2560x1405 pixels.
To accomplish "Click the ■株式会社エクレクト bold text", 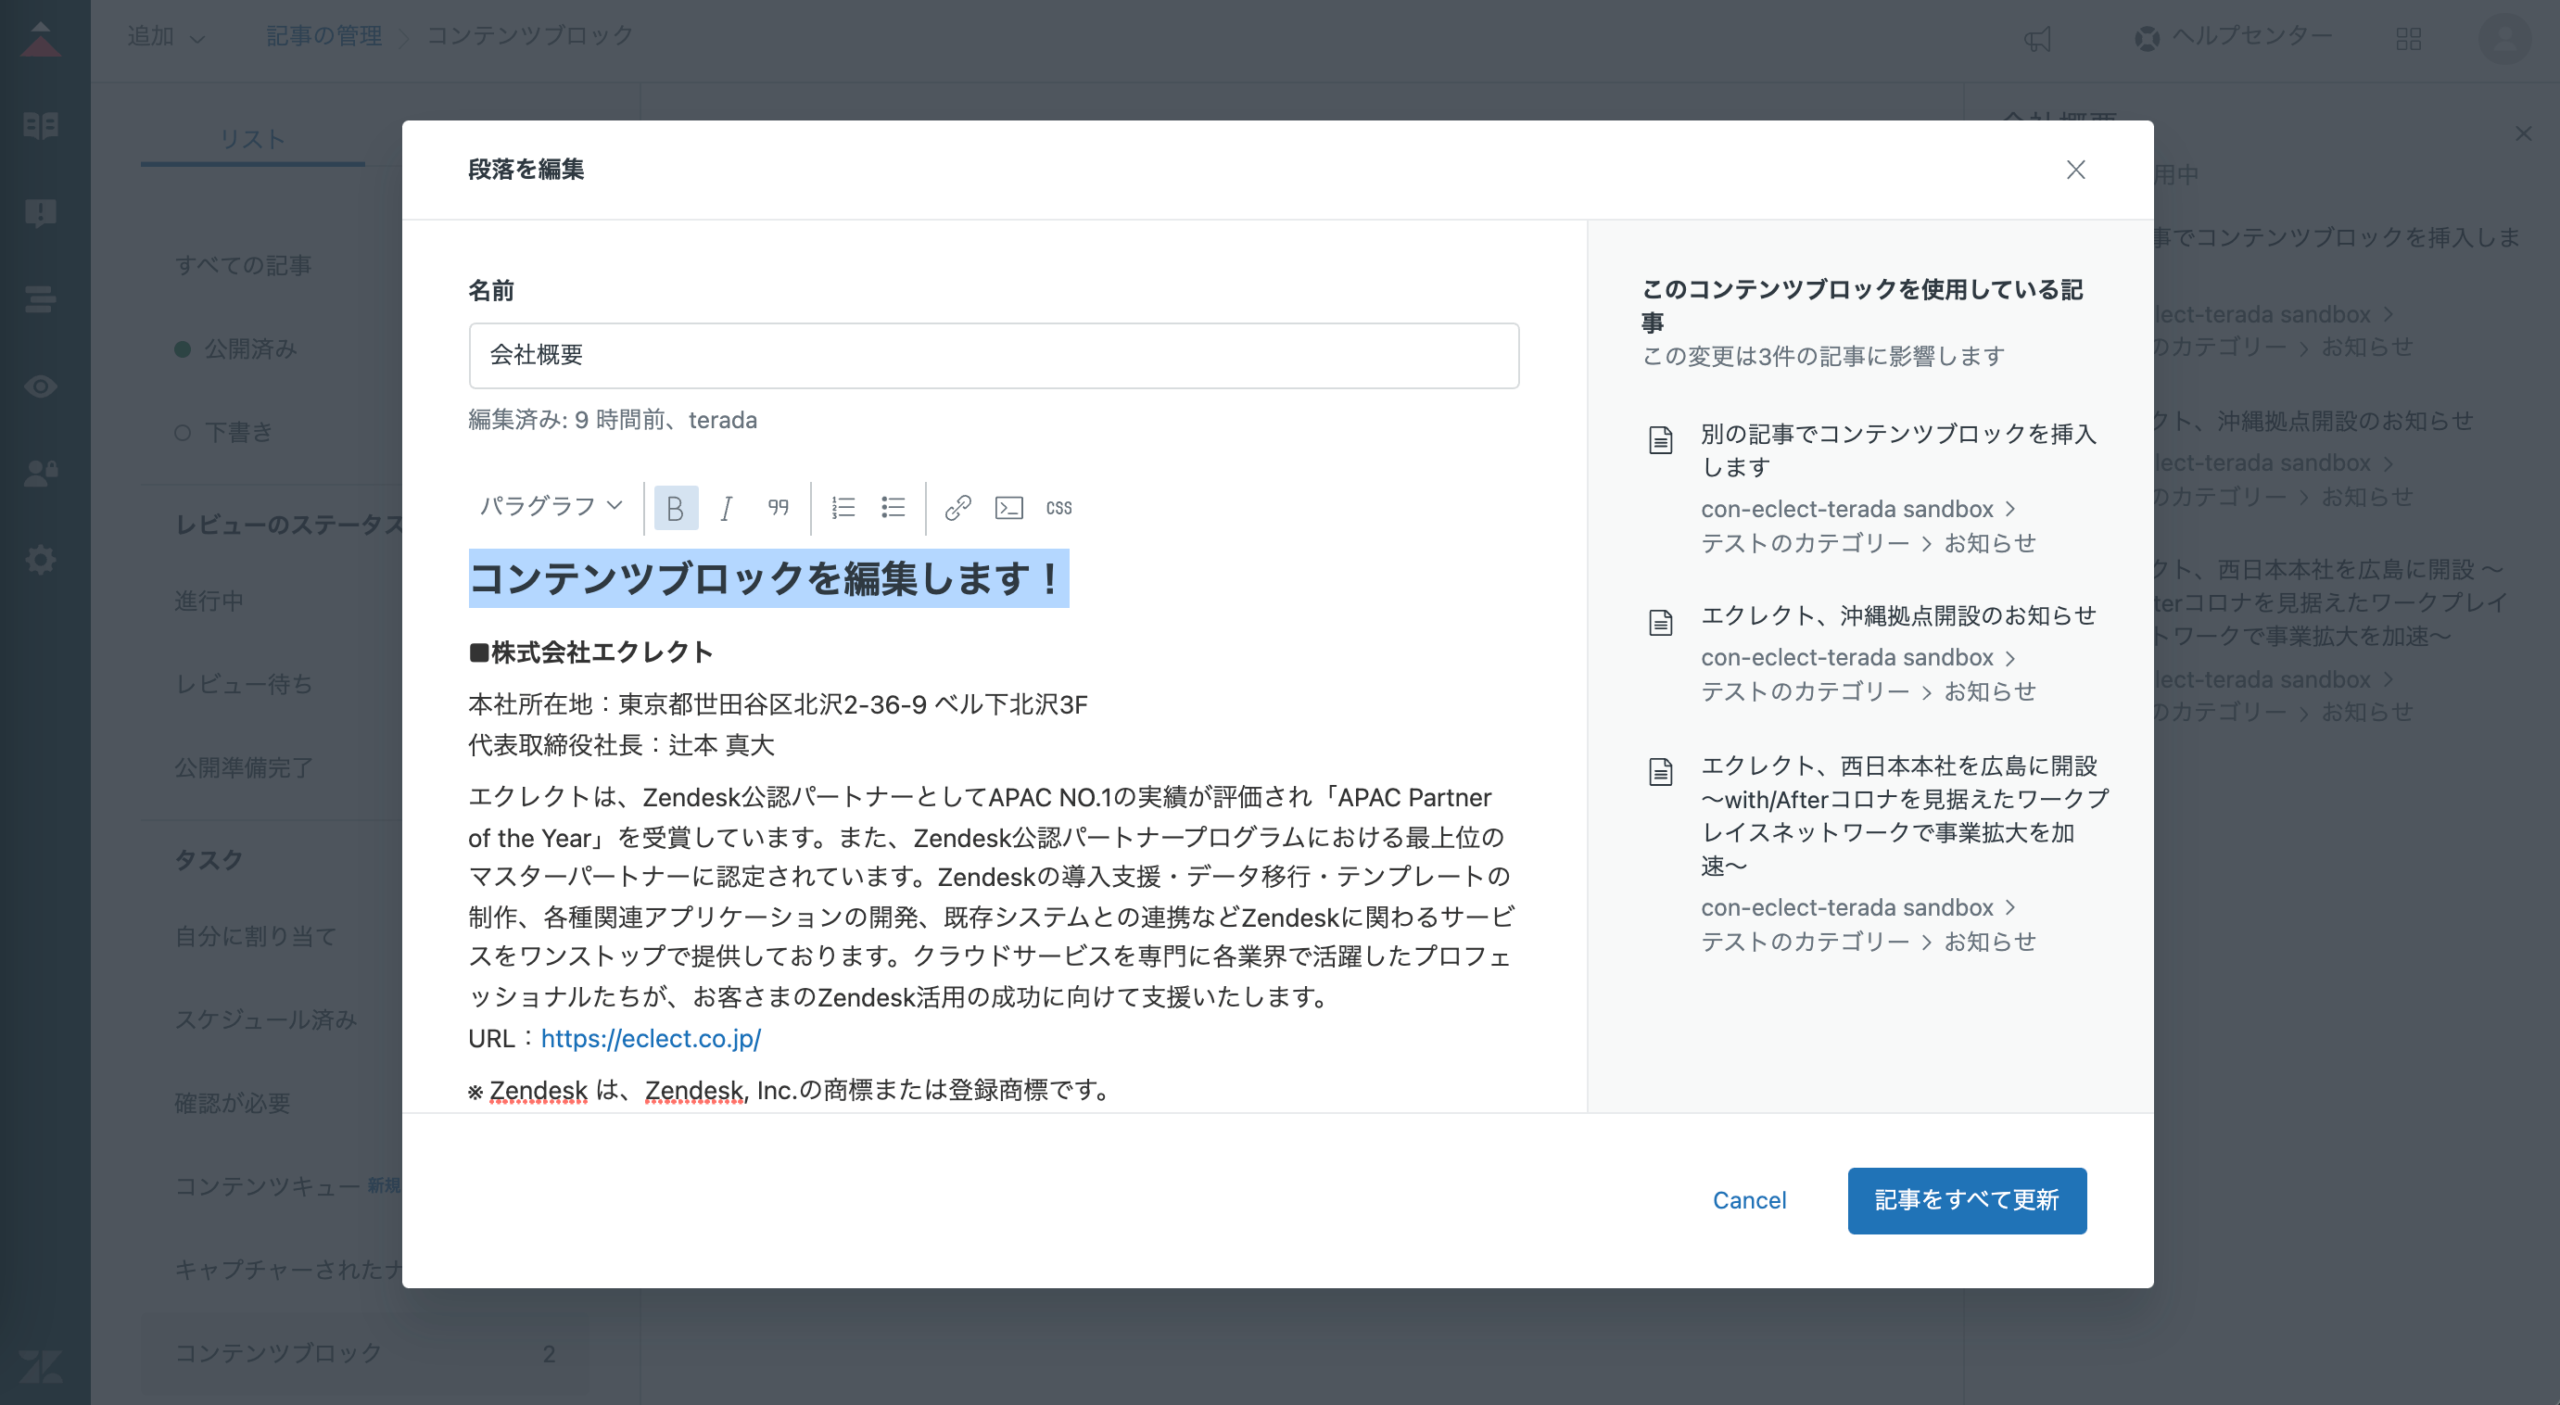I will pos(591,652).
